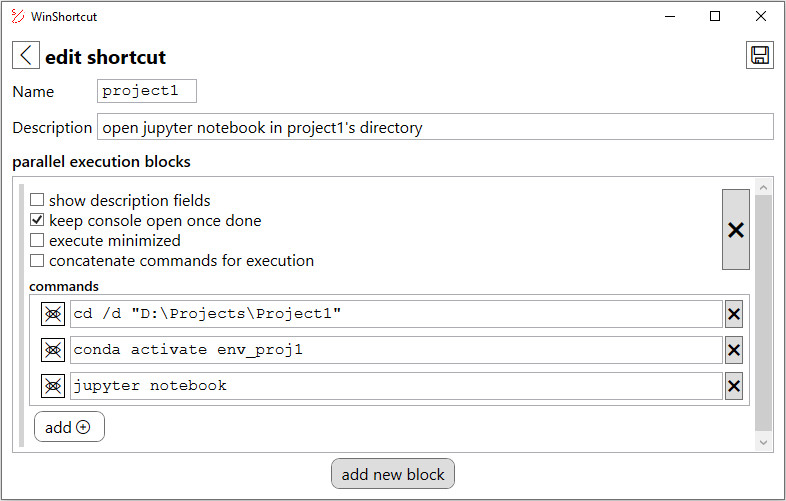Uncheck keep console open once done
This screenshot has height=501, width=786.
(37, 221)
